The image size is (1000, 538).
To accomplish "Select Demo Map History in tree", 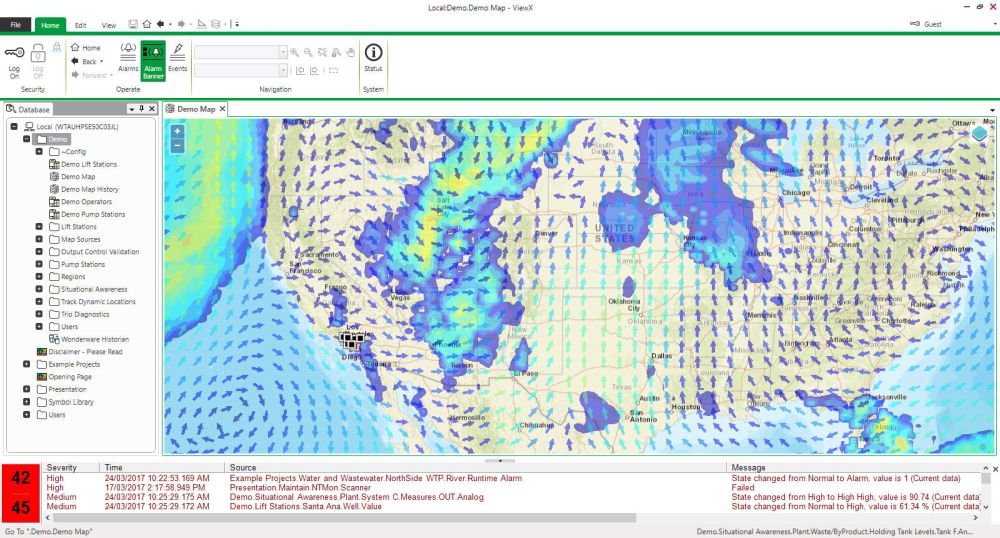I will click(x=89, y=189).
